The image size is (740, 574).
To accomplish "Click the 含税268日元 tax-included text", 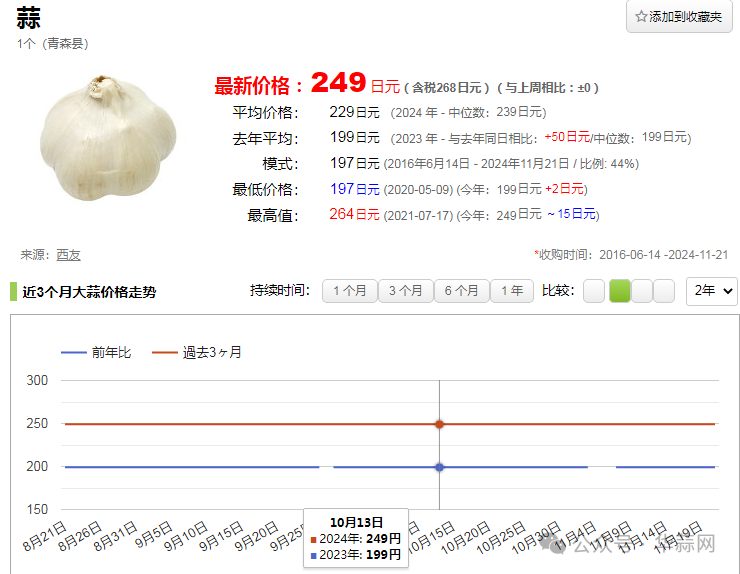I will [x=446, y=88].
